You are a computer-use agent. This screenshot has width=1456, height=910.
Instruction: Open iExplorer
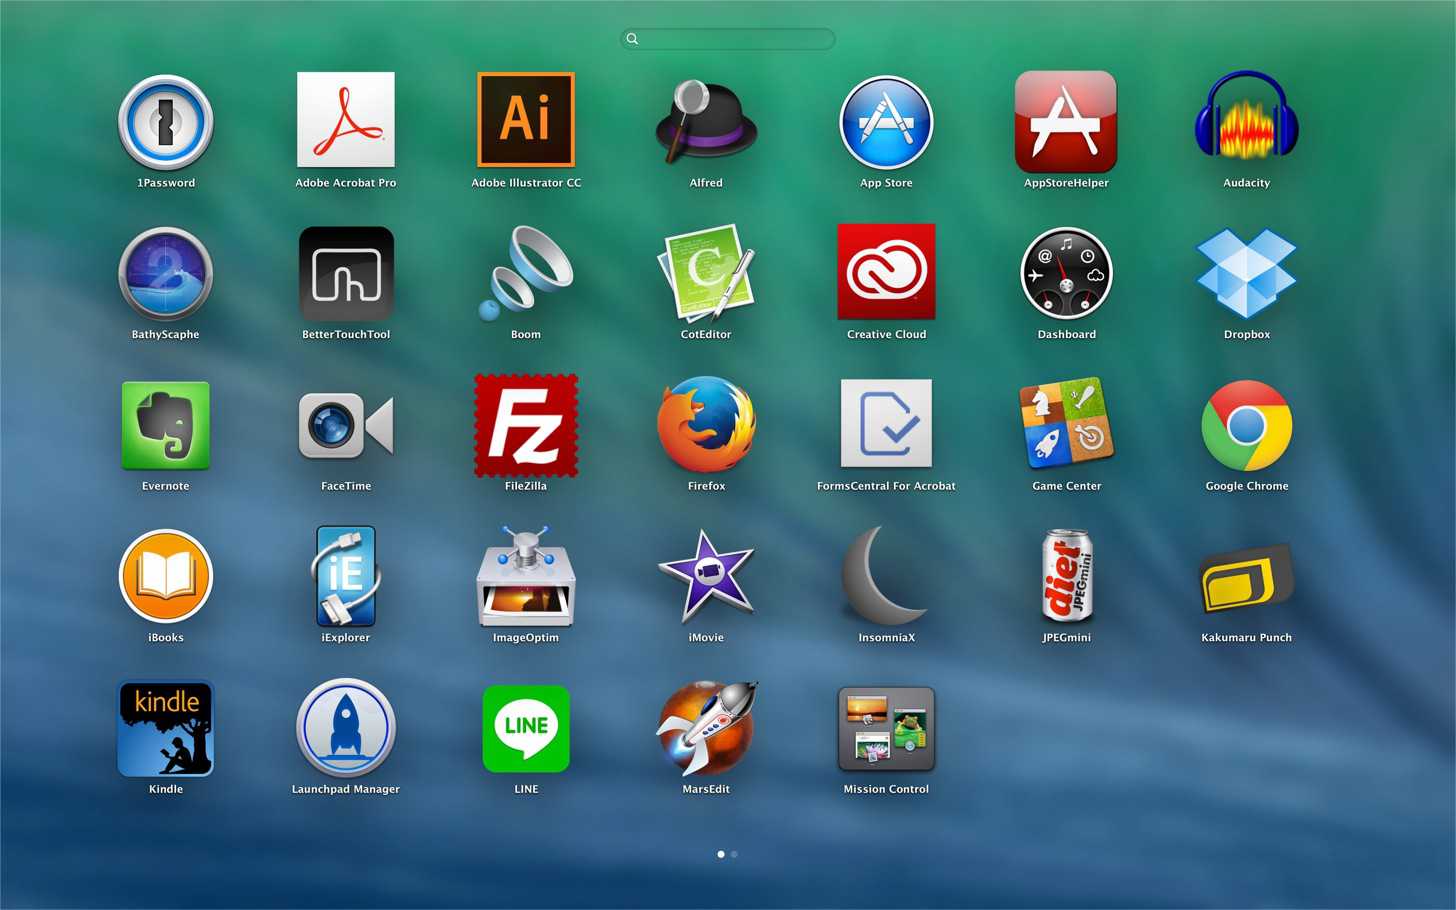click(x=346, y=576)
